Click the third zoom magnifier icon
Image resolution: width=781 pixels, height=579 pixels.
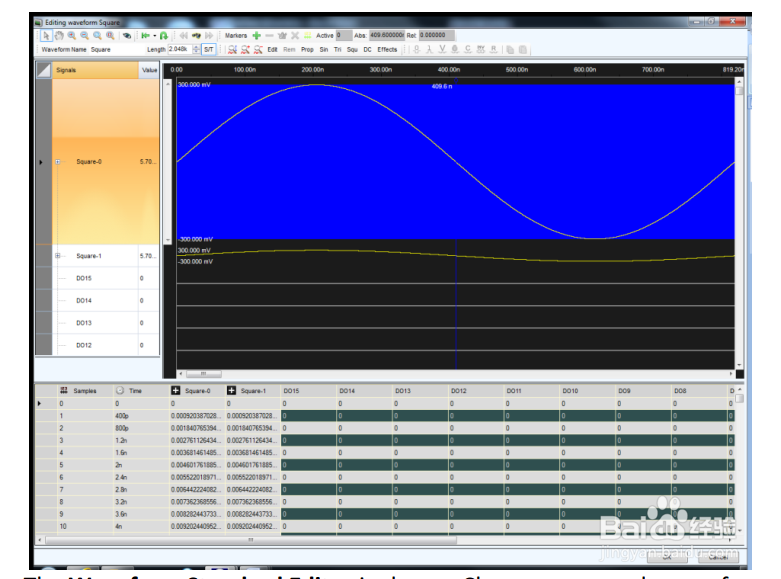coord(98,35)
